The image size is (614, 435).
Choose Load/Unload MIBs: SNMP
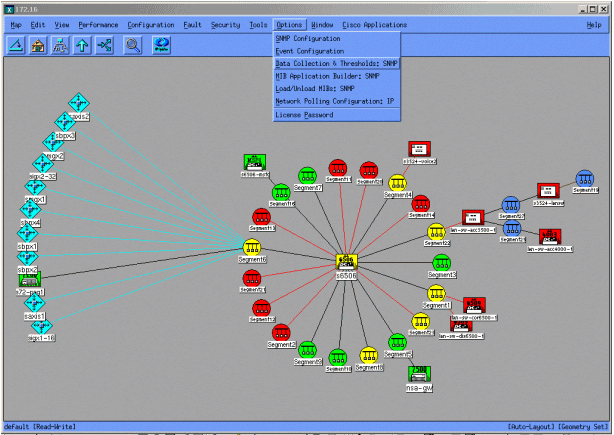tap(337, 88)
